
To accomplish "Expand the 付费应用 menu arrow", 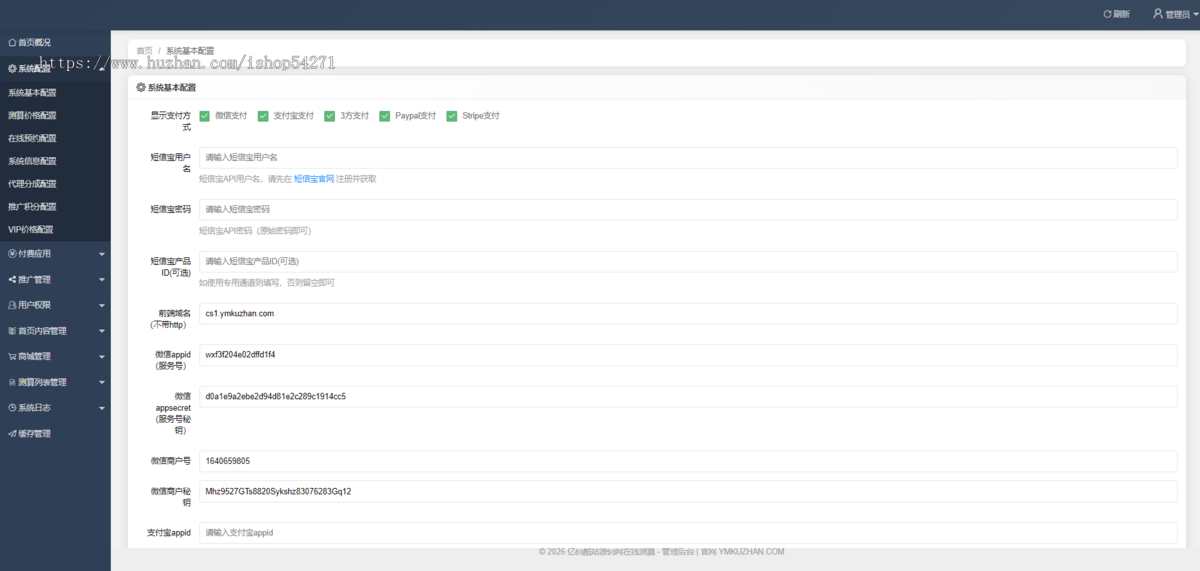I will (x=102, y=254).
